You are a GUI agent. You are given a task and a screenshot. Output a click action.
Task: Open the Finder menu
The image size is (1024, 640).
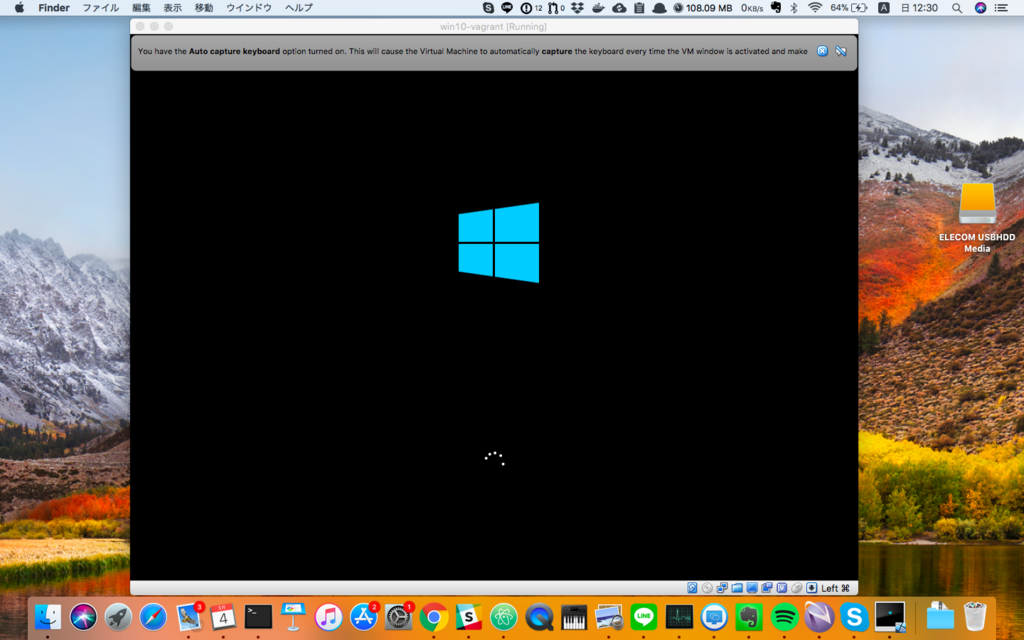[x=54, y=8]
